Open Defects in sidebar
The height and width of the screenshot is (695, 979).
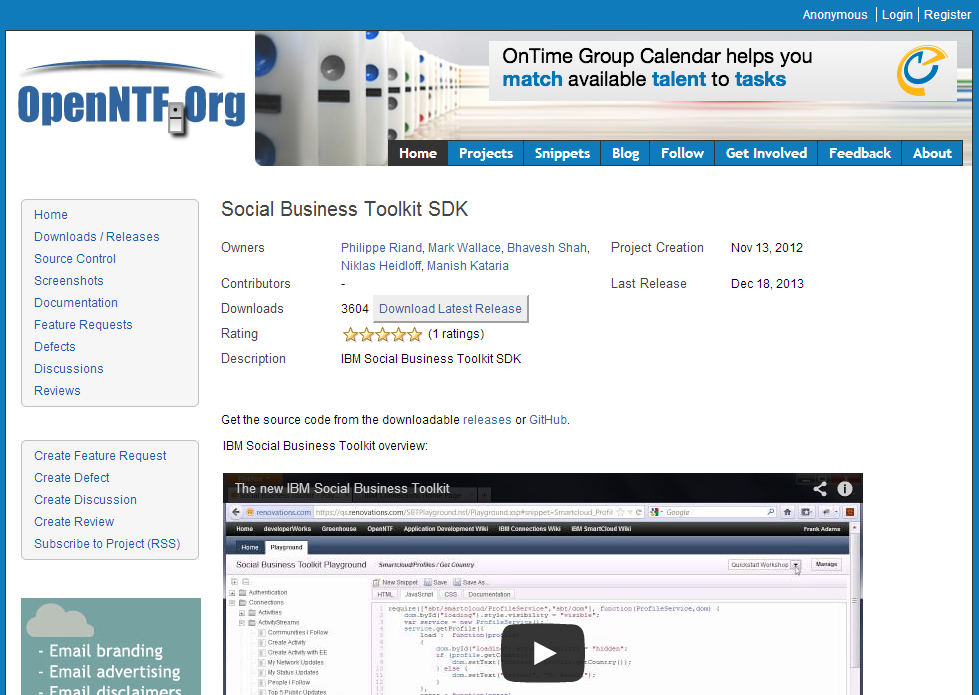54,347
